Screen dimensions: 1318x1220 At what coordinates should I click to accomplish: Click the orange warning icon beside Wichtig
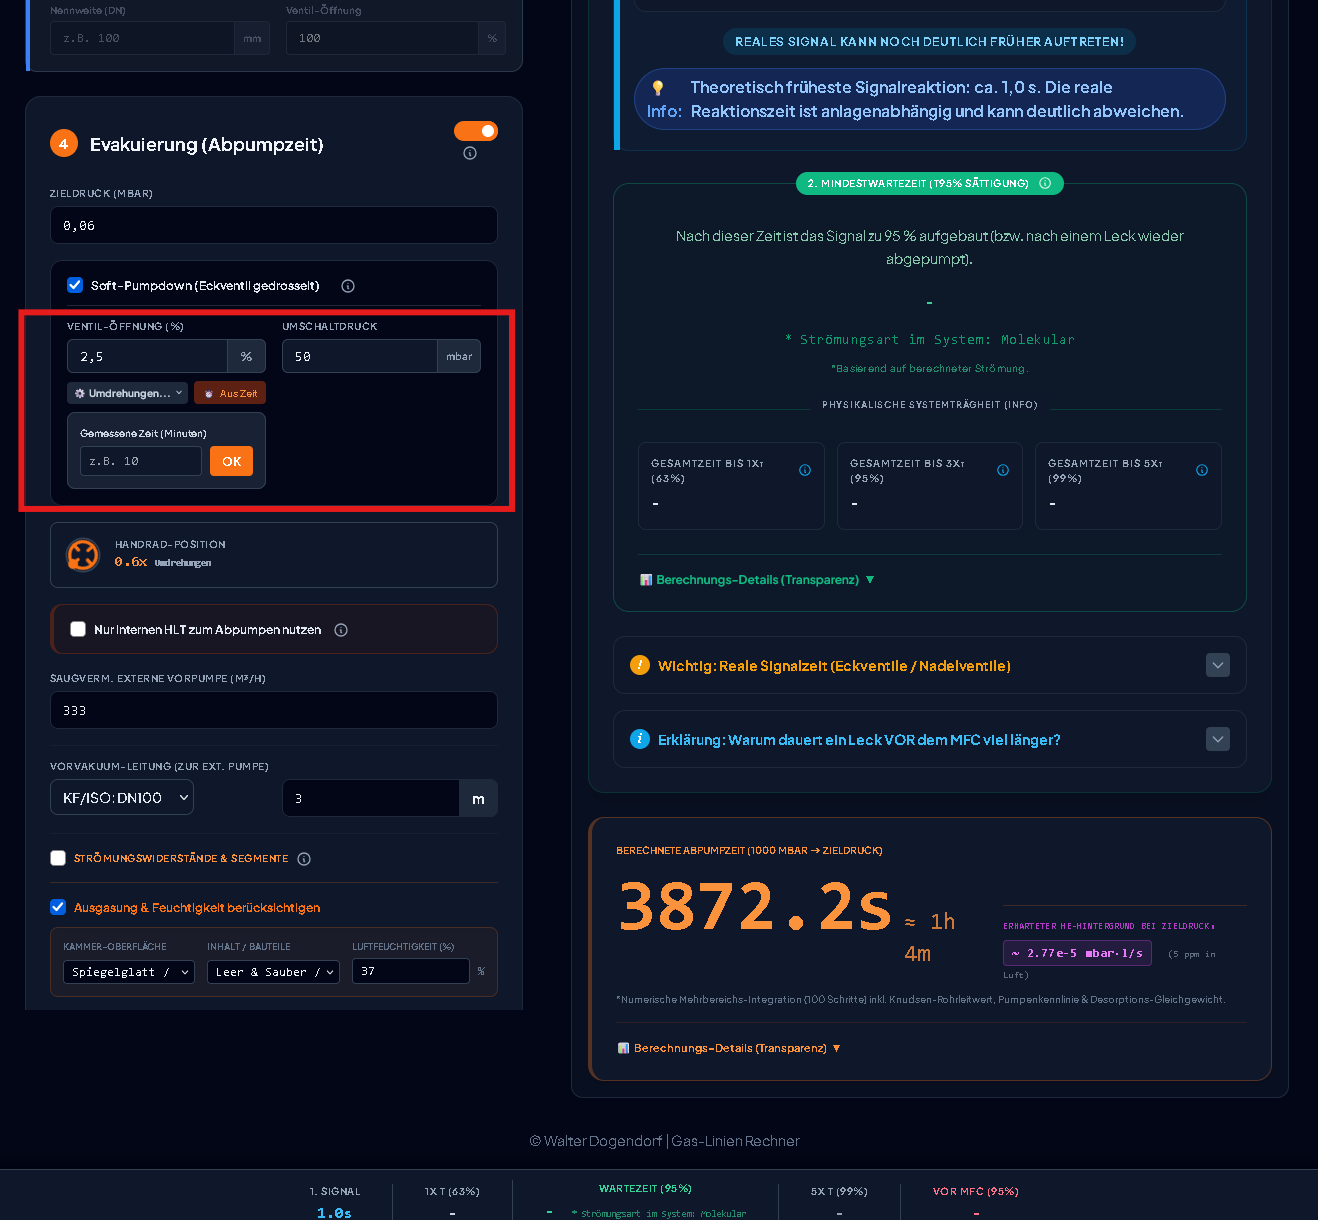click(640, 665)
